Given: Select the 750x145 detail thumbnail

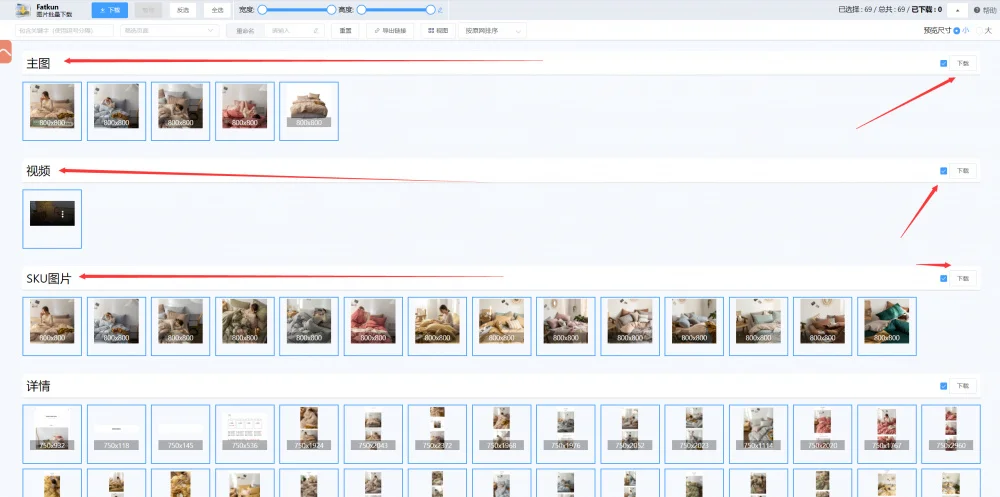Looking at the screenshot, I should 180,434.
